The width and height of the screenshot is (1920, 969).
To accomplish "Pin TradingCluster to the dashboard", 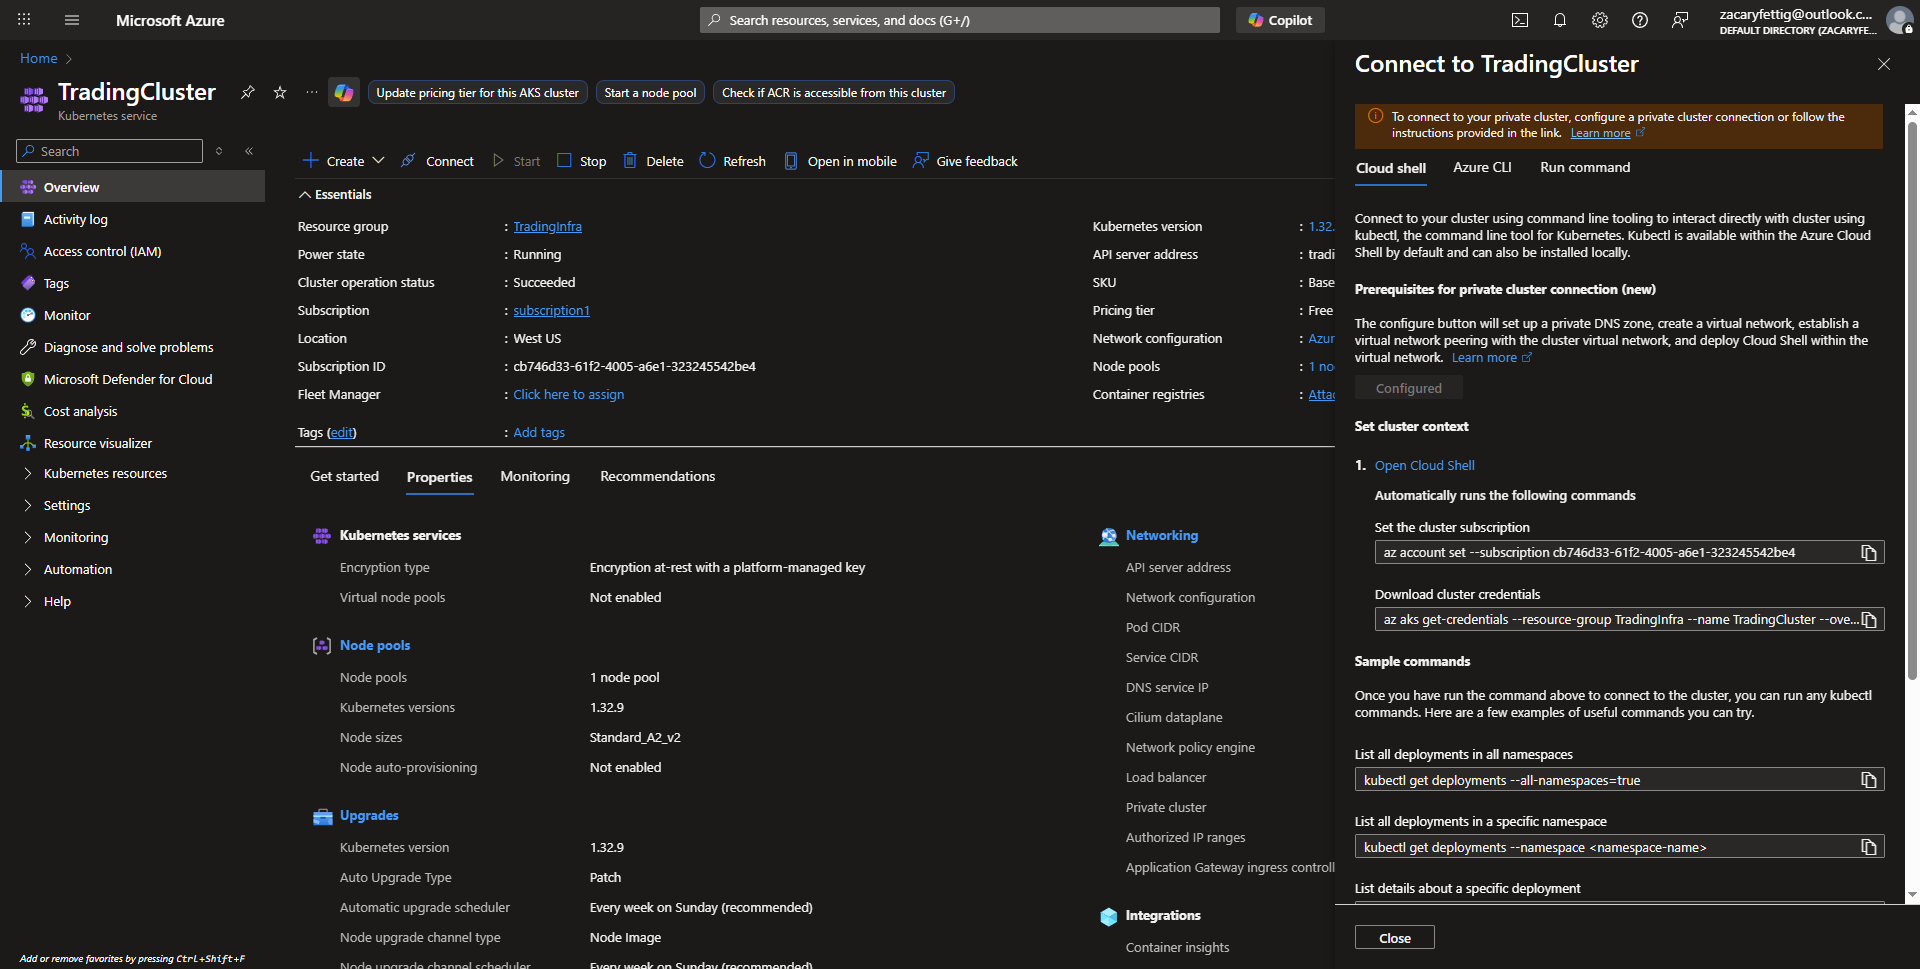I will tap(247, 93).
